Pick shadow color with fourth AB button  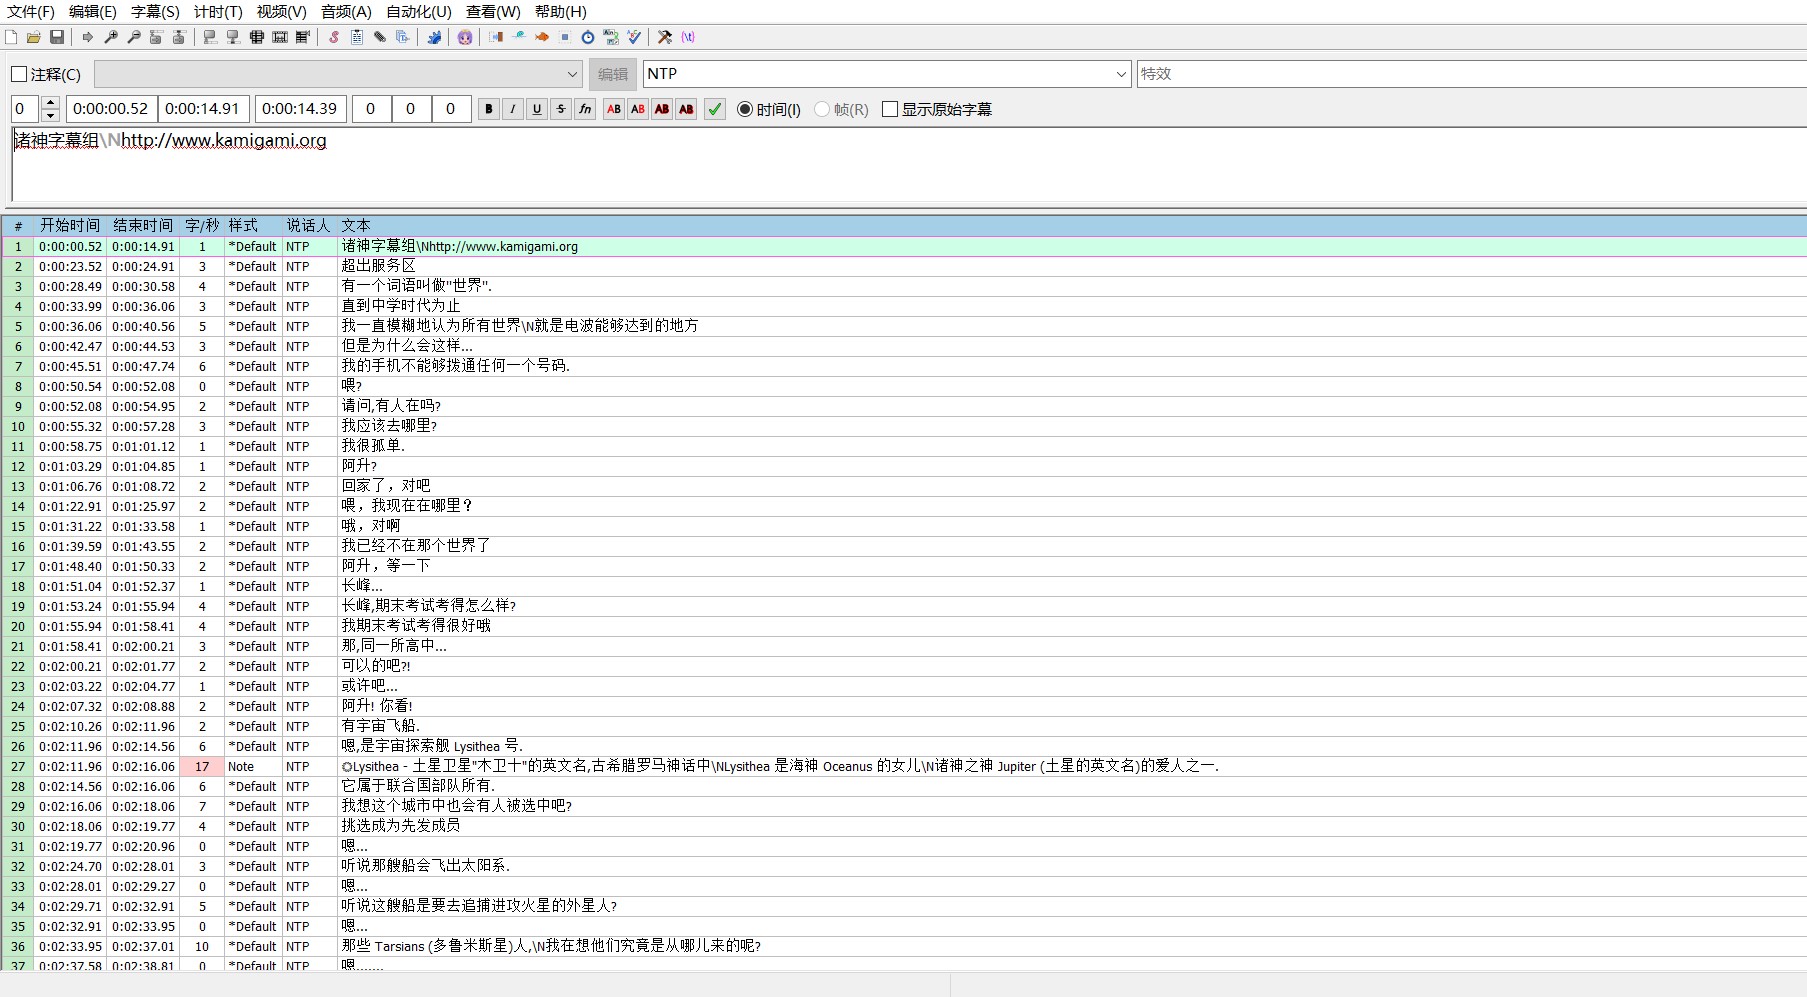point(686,109)
